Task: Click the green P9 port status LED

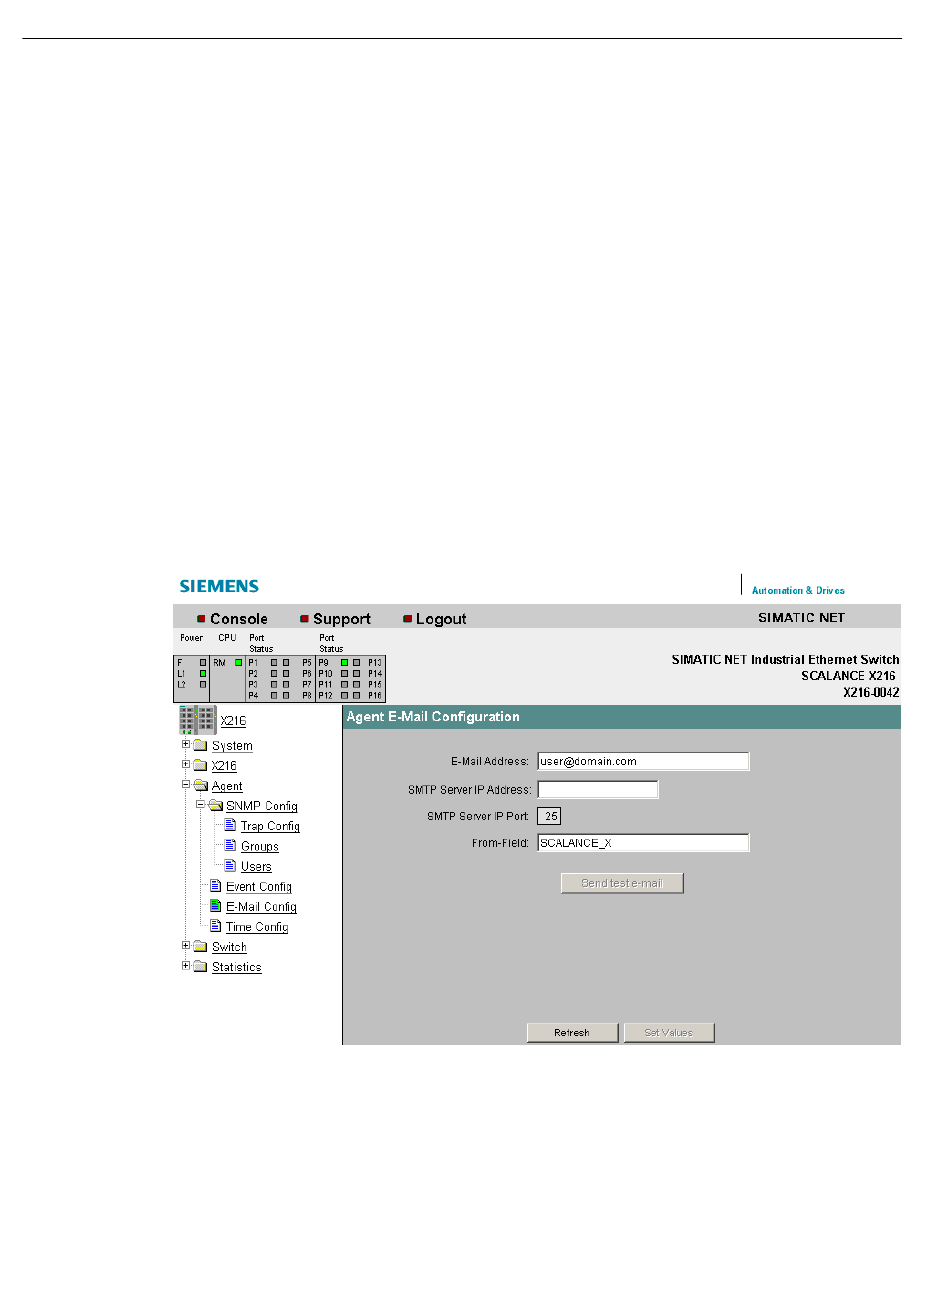Action: 344,662
